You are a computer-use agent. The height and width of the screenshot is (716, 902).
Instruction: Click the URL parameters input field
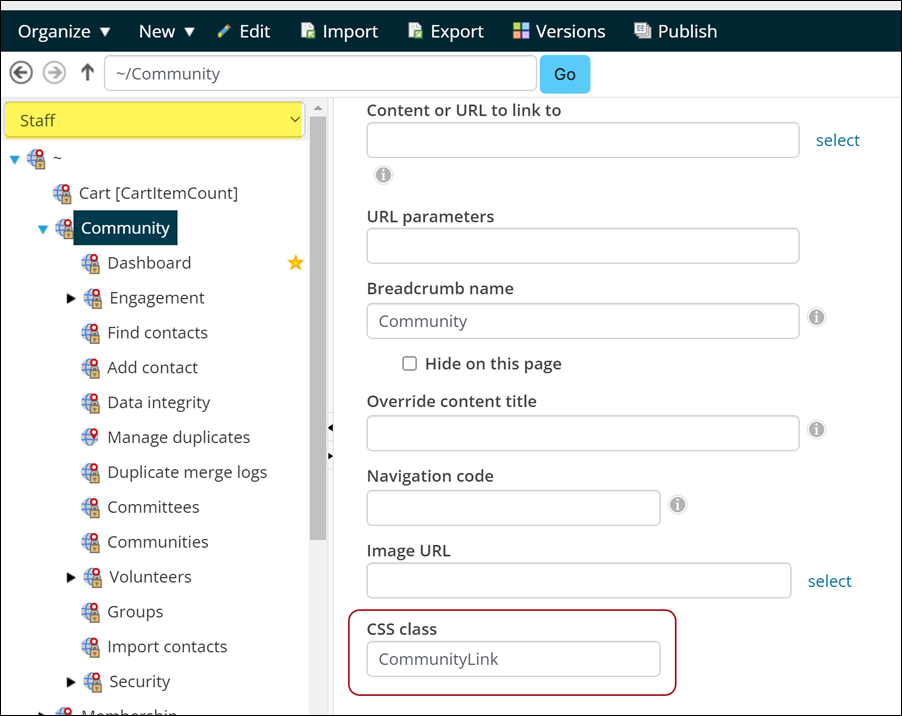(x=583, y=246)
